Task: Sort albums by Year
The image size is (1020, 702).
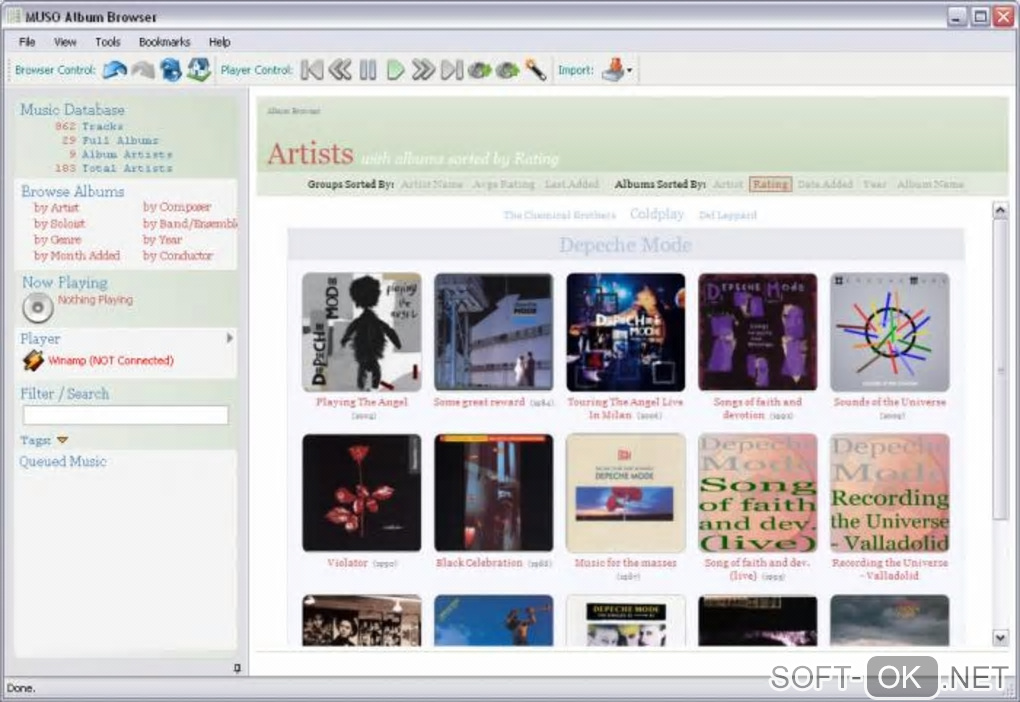Action: tap(874, 184)
